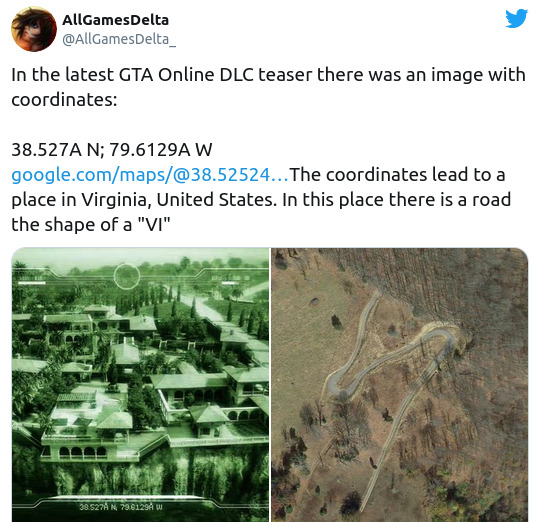The height and width of the screenshot is (522, 538).
Task: Click the blue Twitter bird logo
Action: tap(516, 18)
